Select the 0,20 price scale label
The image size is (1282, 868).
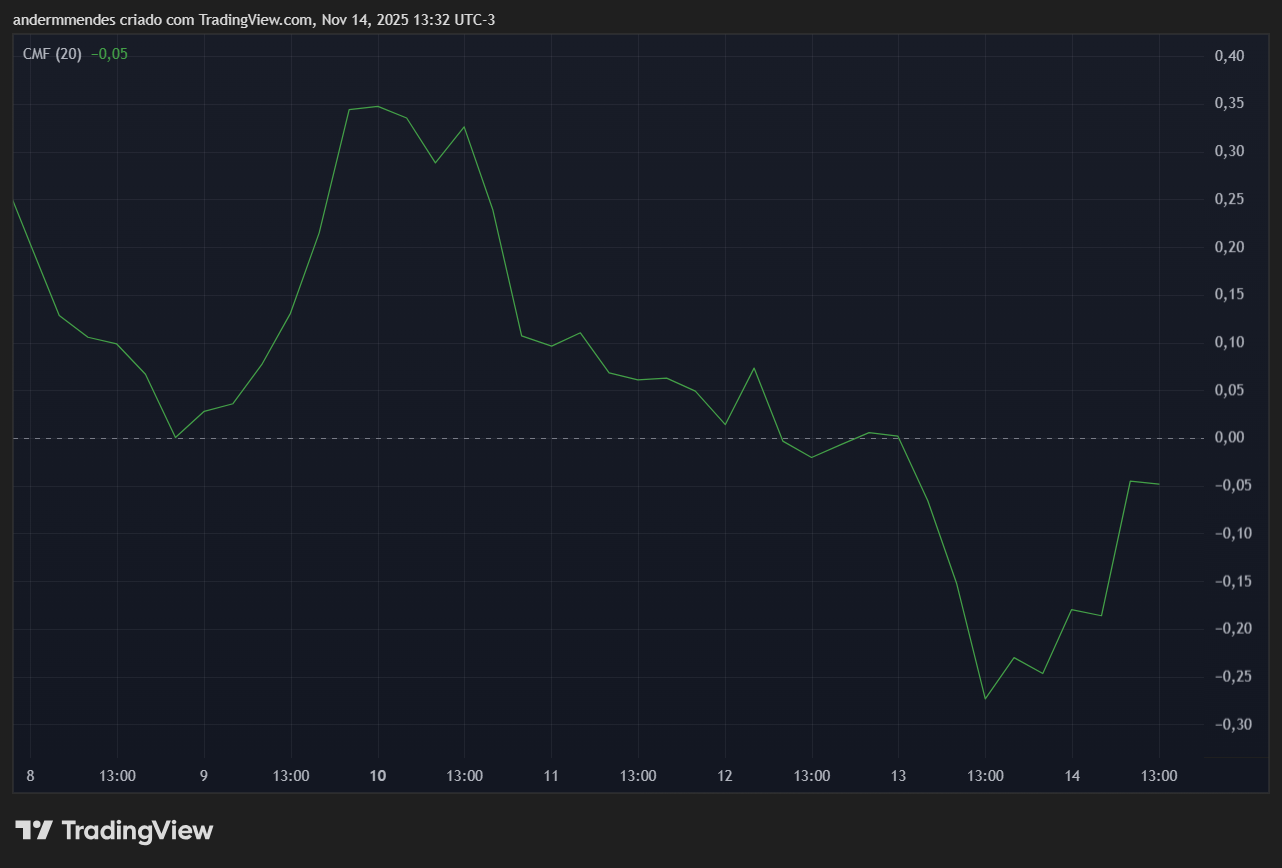[x=1232, y=246]
